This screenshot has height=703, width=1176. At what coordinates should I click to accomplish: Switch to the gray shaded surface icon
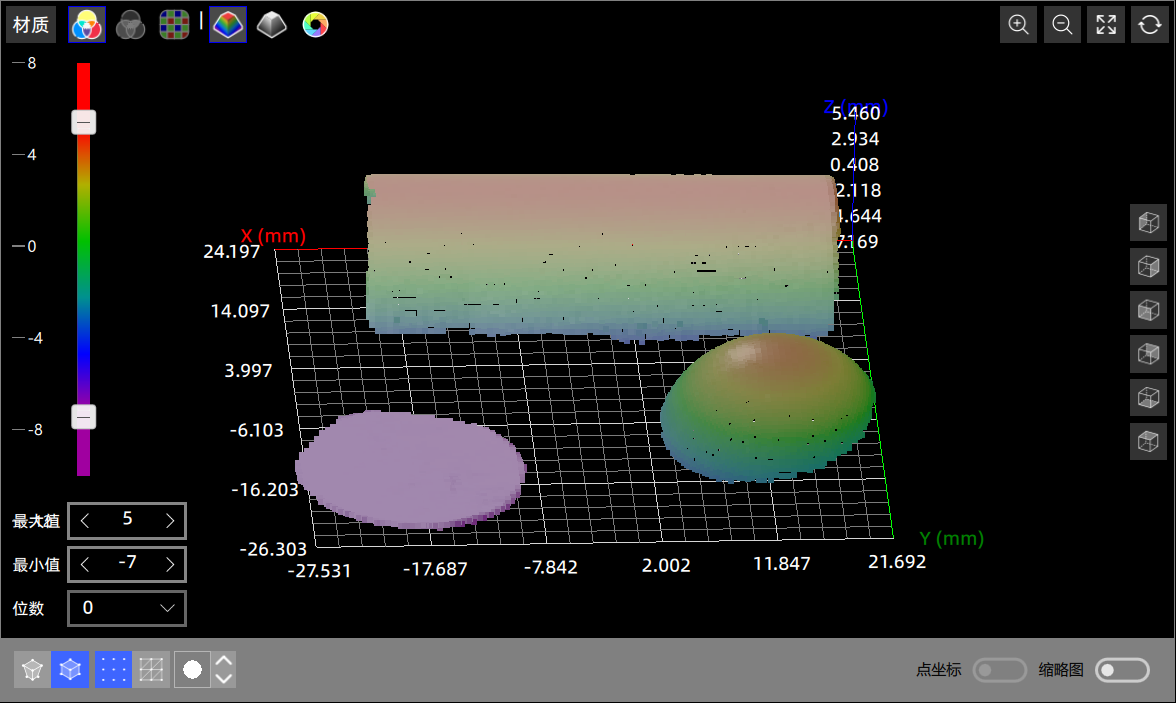click(271, 25)
